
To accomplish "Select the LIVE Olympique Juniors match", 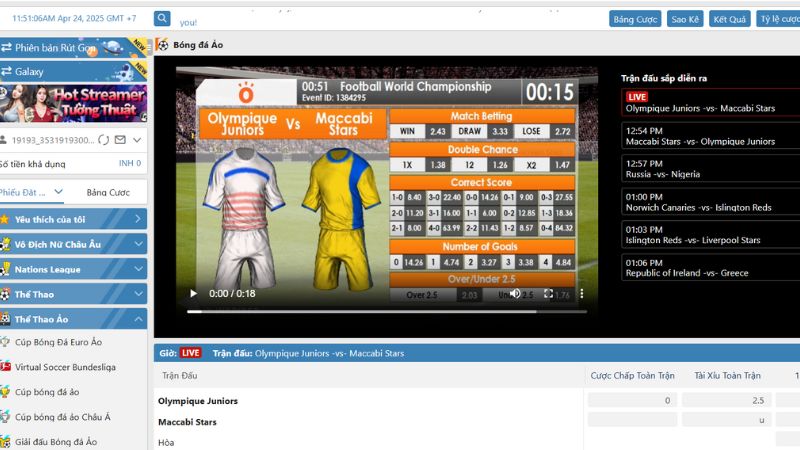I will (x=710, y=103).
